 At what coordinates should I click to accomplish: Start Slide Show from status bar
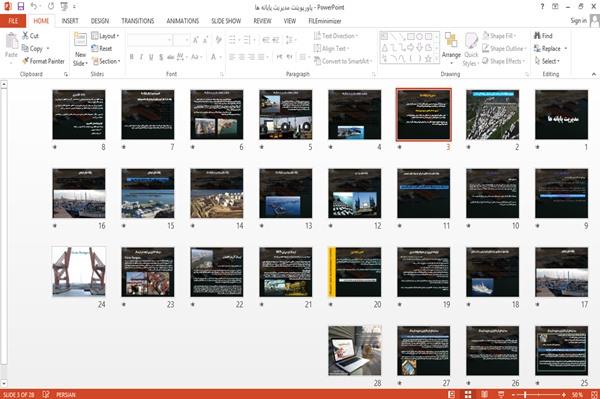[x=501, y=394]
